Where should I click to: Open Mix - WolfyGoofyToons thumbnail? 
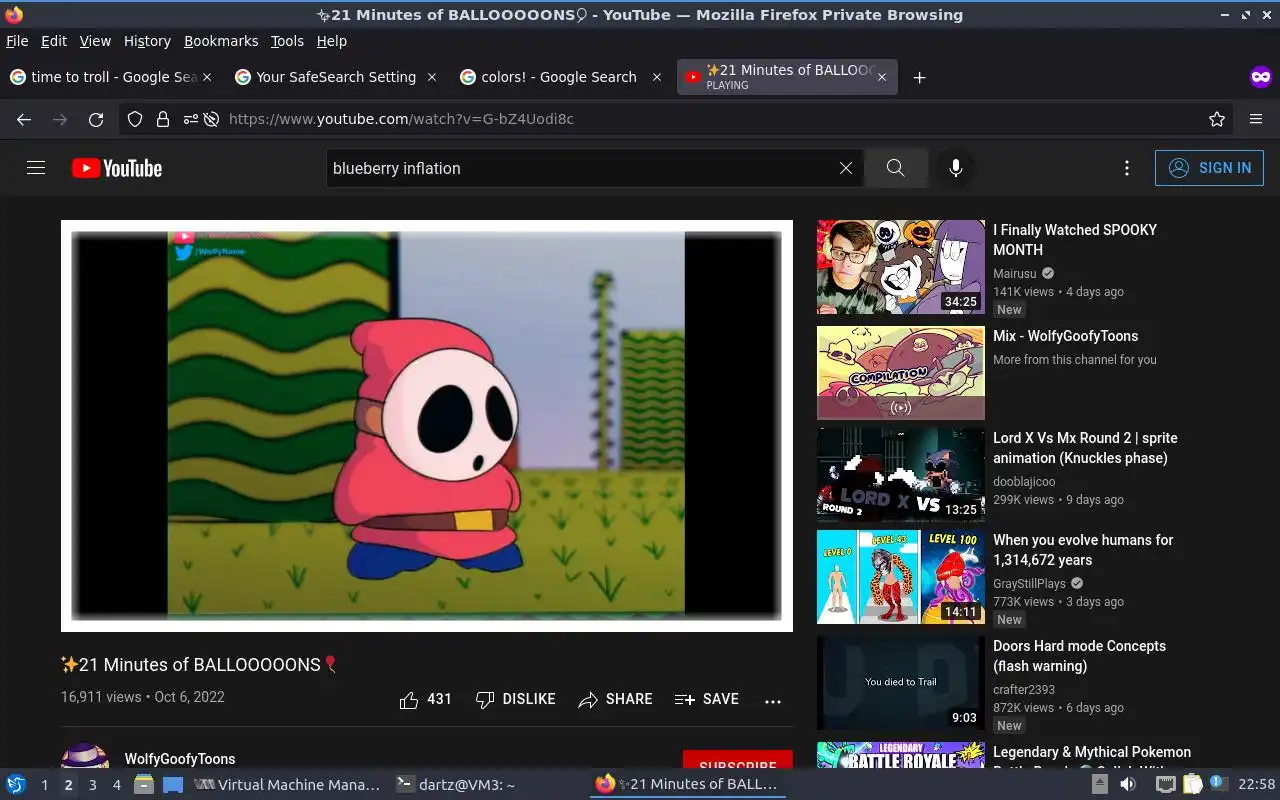coord(901,373)
